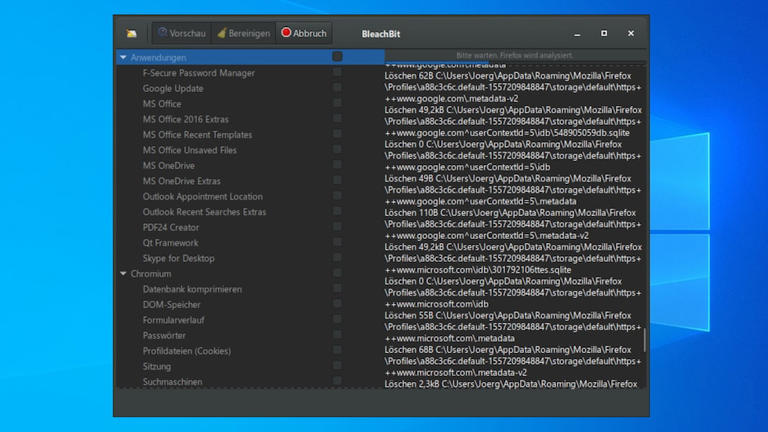768x432 pixels.
Task: Select the Sitzung entry
Action: pyautogui.click(x=157, y=366)
